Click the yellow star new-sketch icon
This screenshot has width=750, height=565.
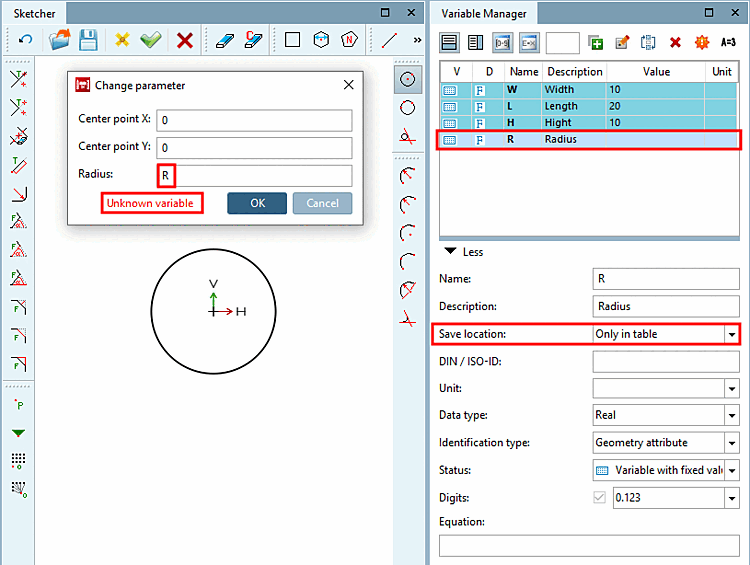point(122,40)
